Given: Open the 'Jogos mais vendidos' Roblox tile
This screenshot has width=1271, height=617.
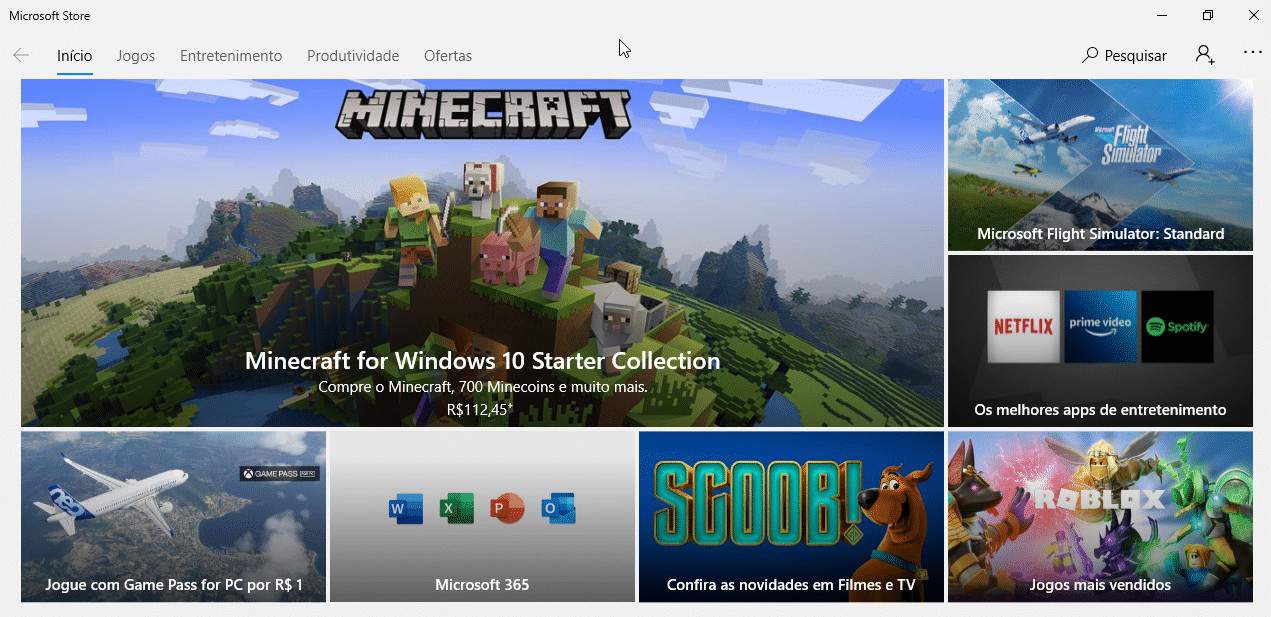Looking at the screenshot, I should point(1100,516).
